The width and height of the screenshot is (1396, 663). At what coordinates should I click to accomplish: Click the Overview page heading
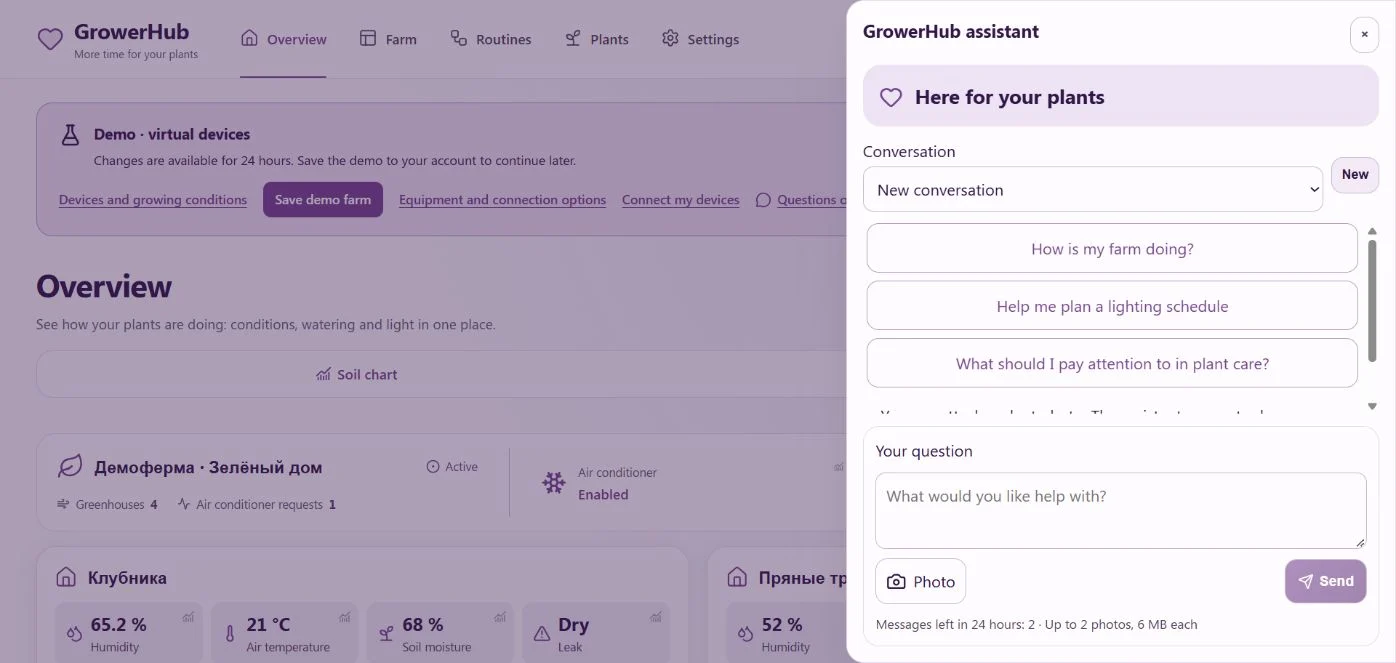tap(104, 287)
